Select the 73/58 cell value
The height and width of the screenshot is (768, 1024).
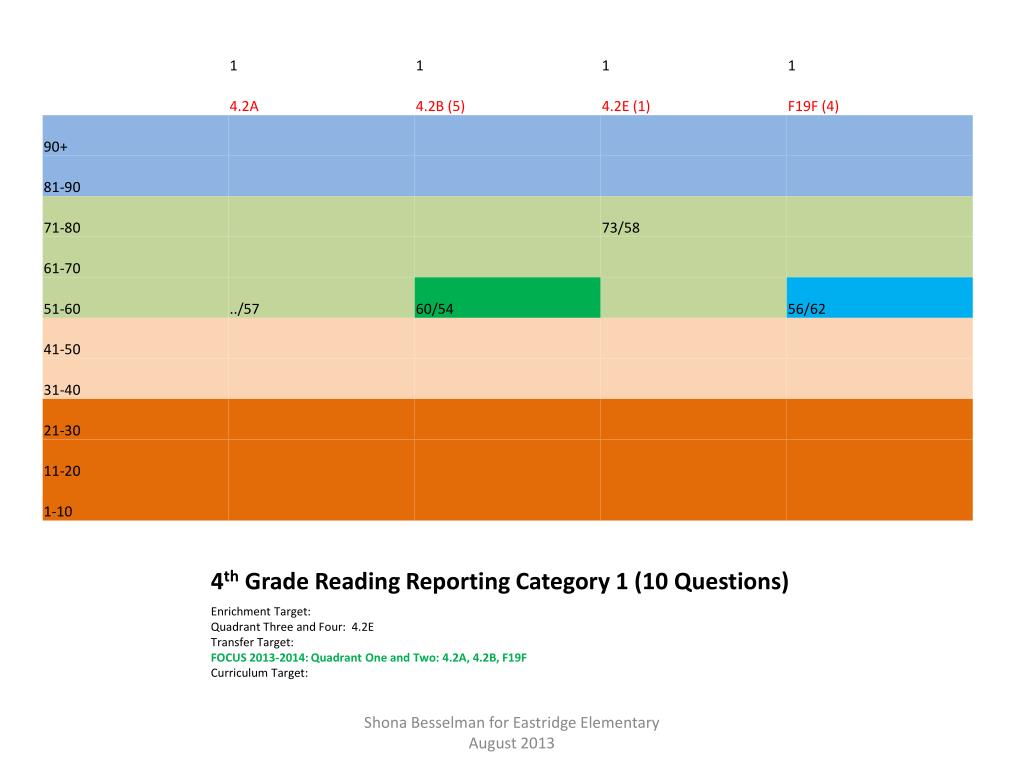[x=620, y=228]
